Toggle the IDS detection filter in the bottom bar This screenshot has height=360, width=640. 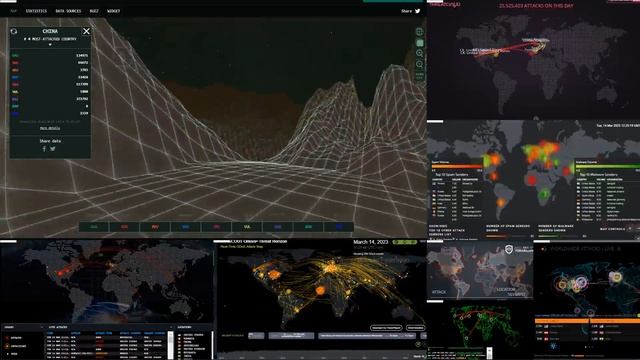(x=216, y=227)
